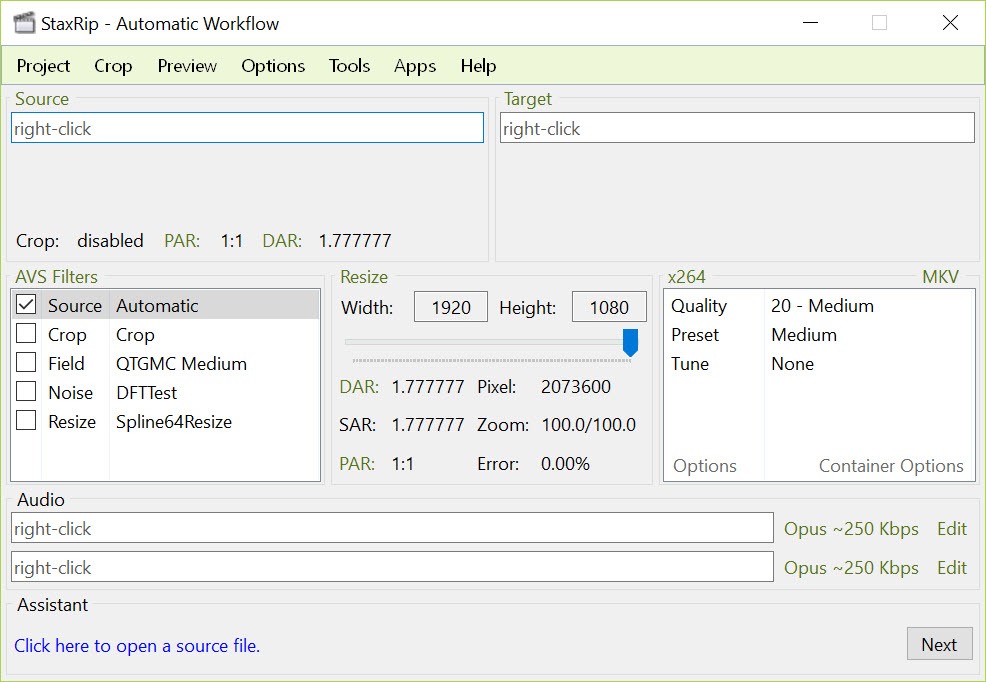Click here to open a source file

point(137,646)
